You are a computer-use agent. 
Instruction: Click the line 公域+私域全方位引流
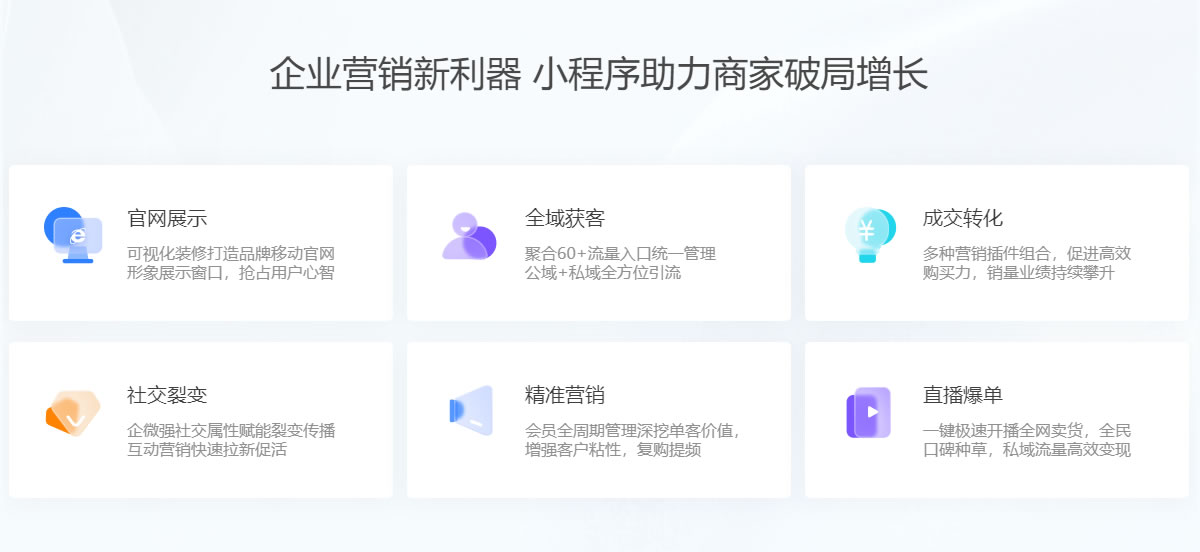[x=603, y=272]
